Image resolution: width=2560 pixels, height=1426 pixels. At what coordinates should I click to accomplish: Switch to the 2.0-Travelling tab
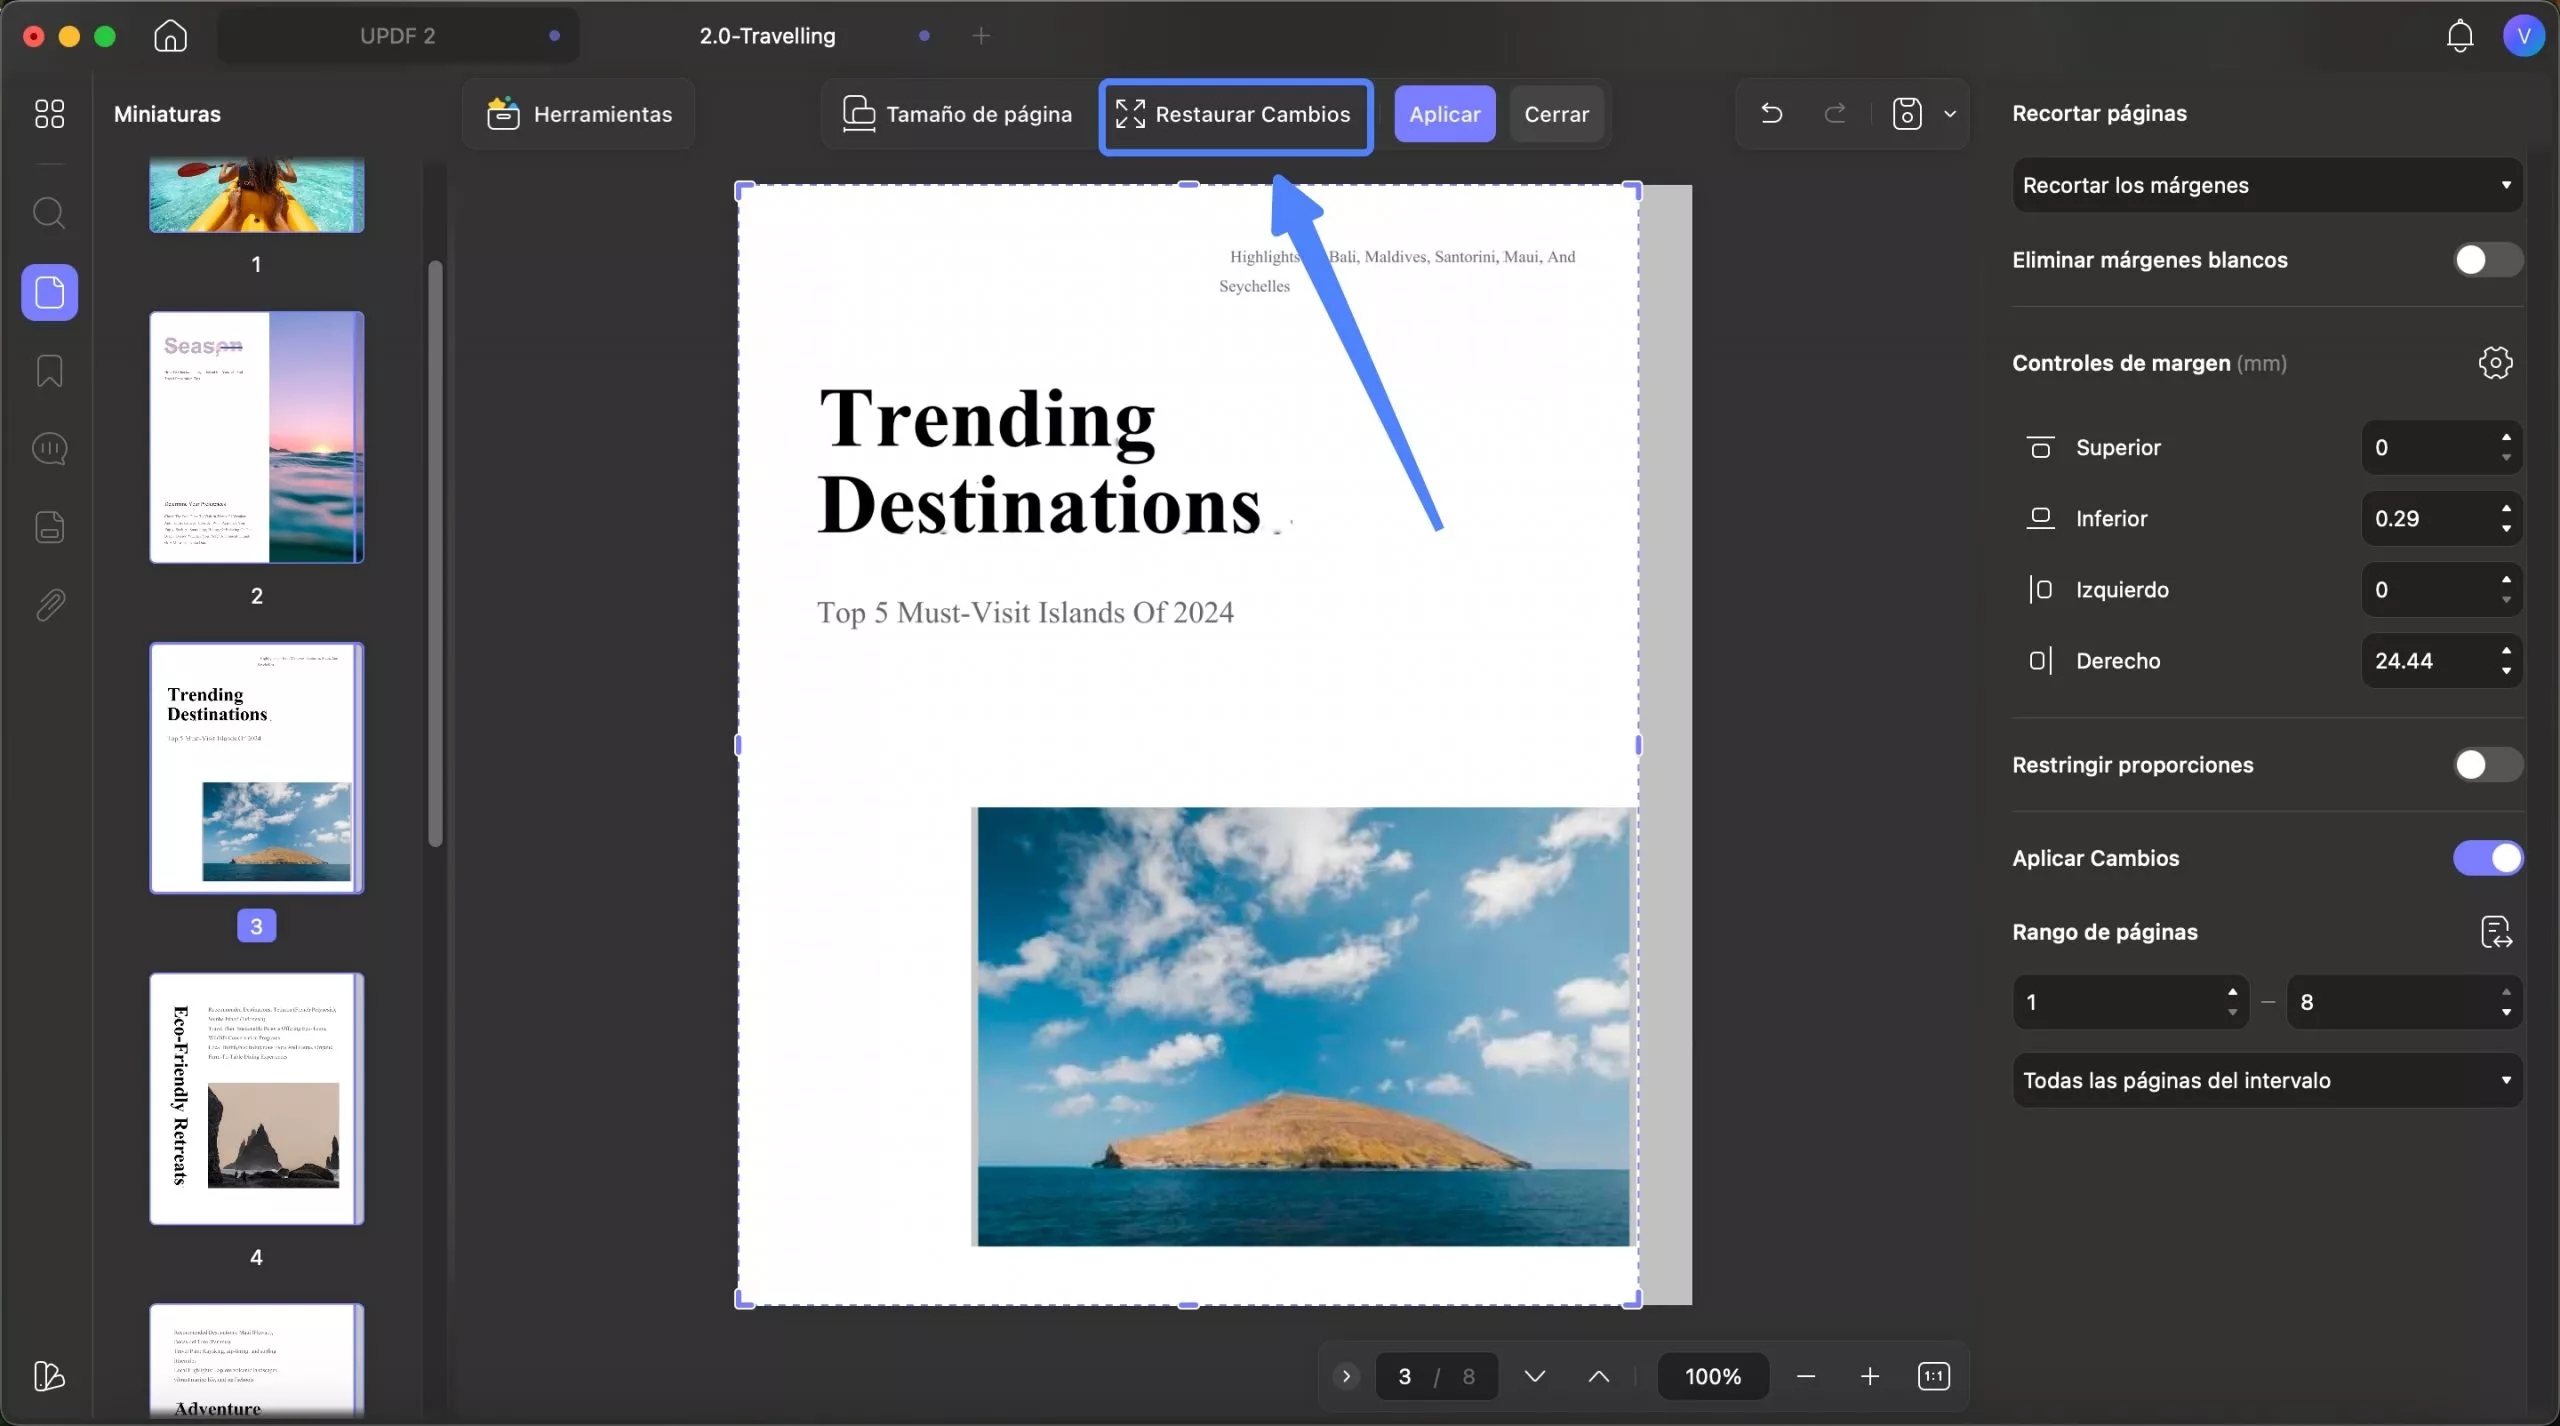coord(767,36)
